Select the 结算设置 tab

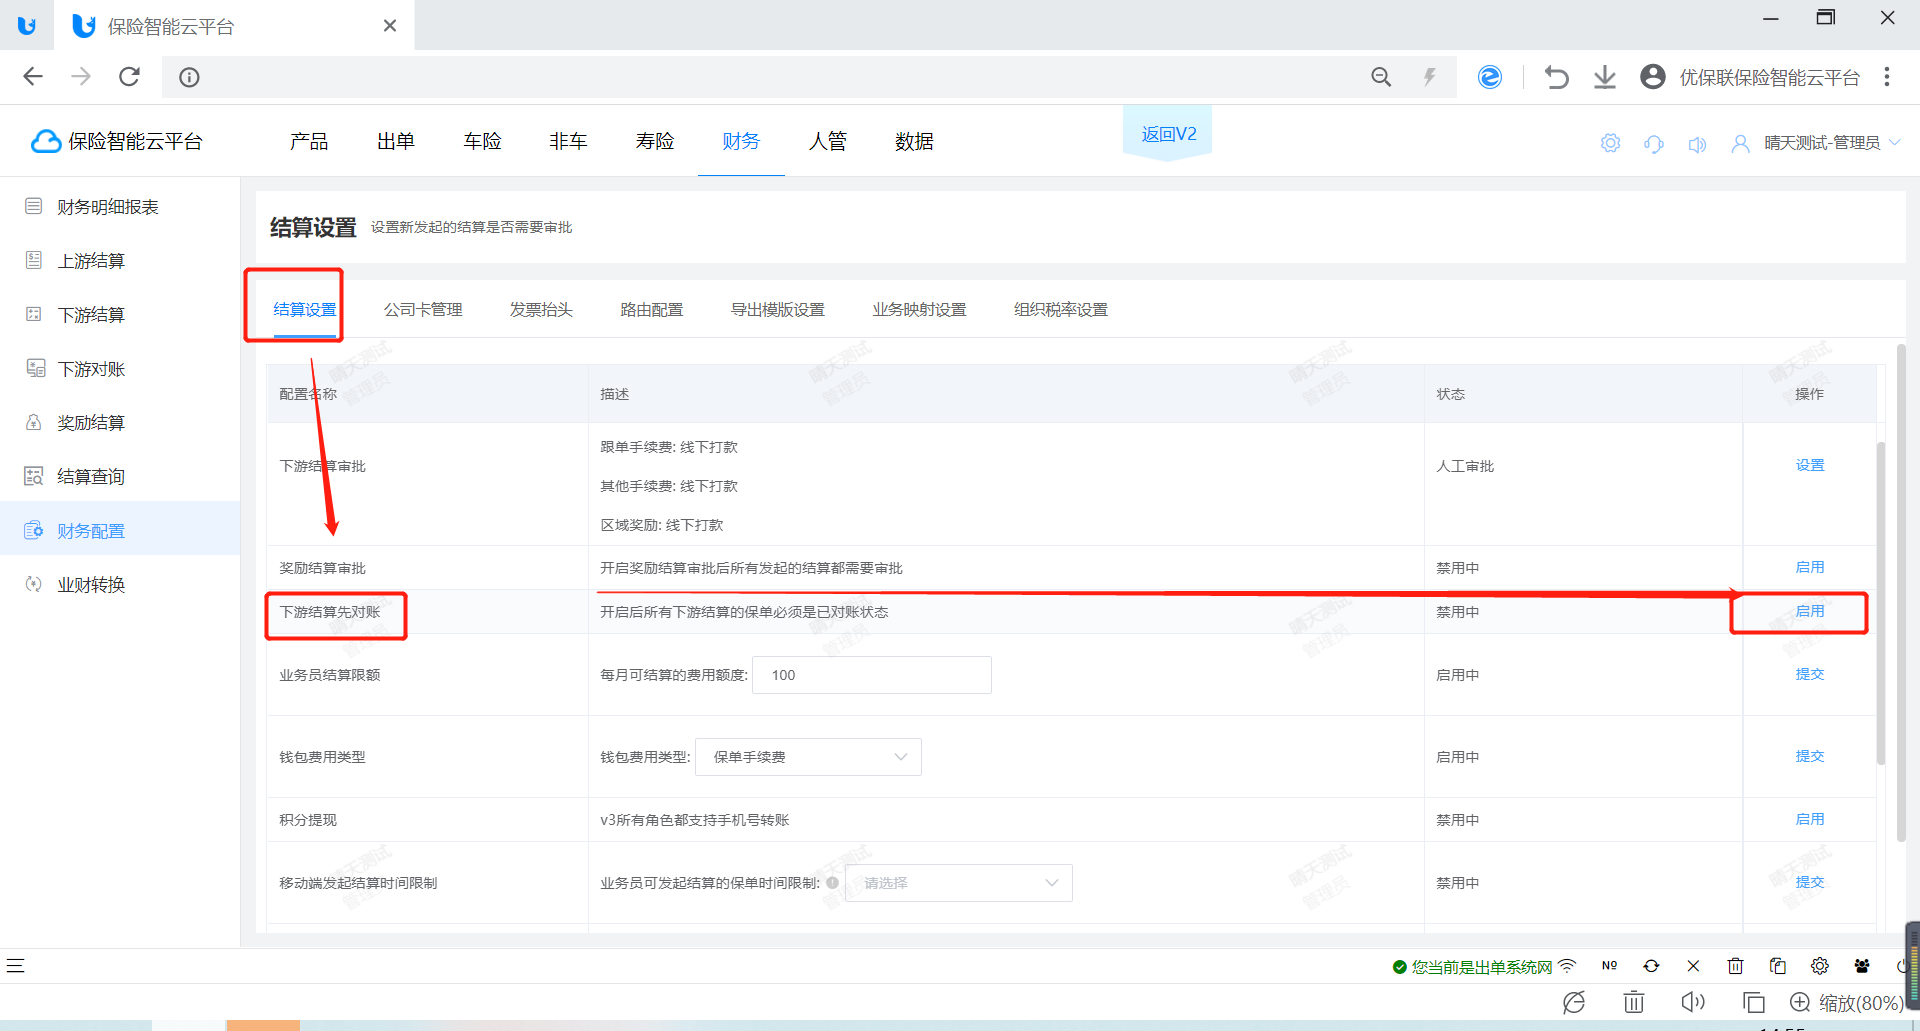coord(305,310)
